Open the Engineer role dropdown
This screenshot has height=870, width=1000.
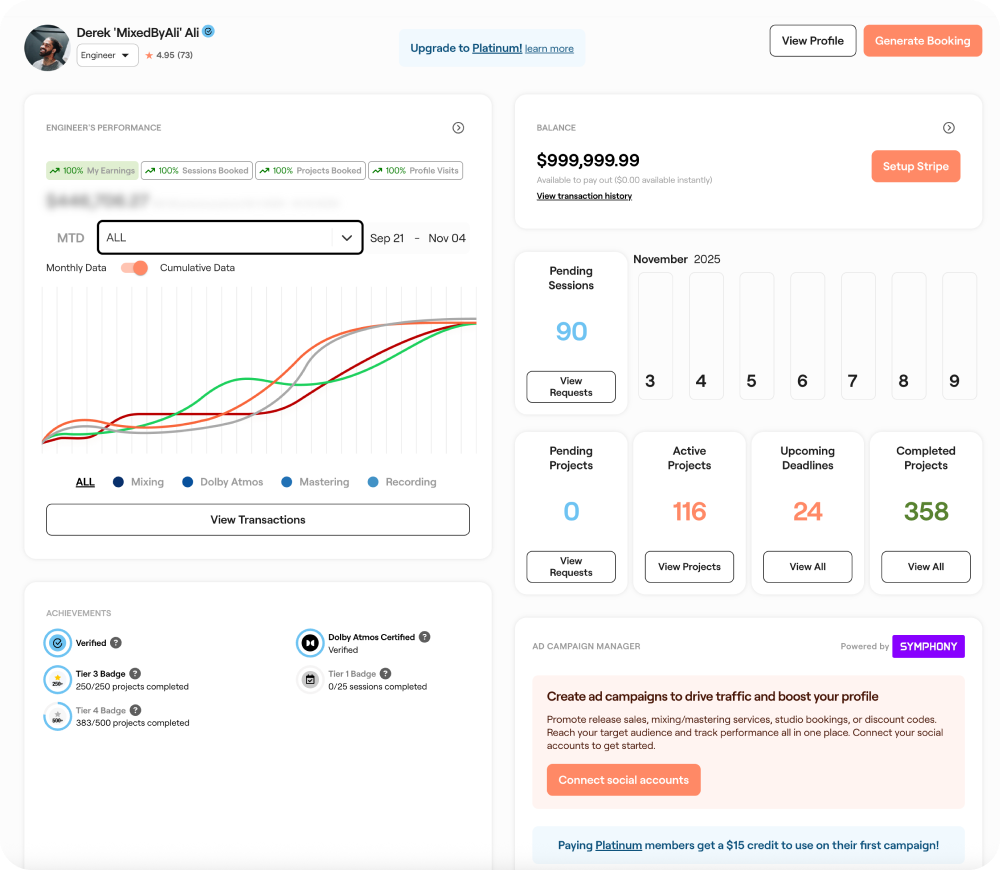coord(108,56)
